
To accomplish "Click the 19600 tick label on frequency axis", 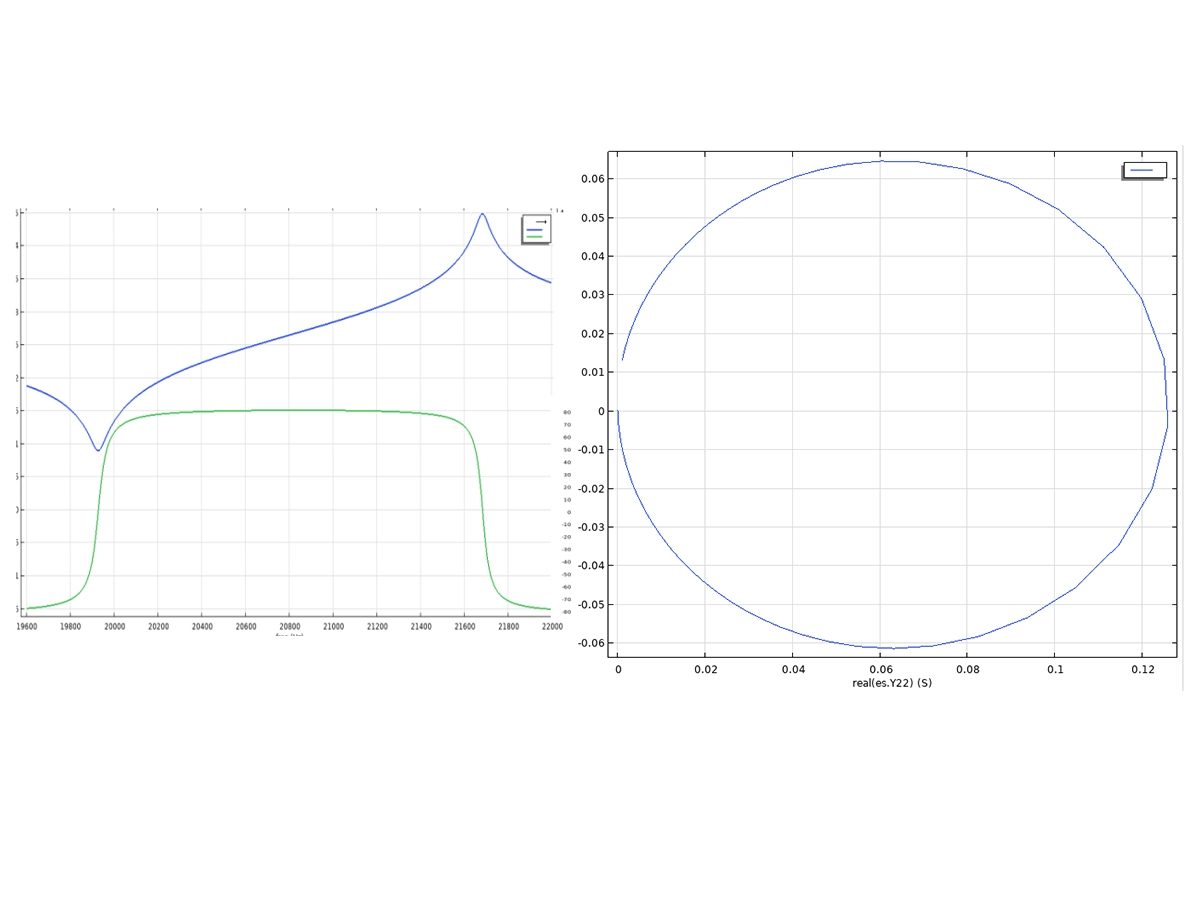I will pyautogui.click(x=26, y=626).
